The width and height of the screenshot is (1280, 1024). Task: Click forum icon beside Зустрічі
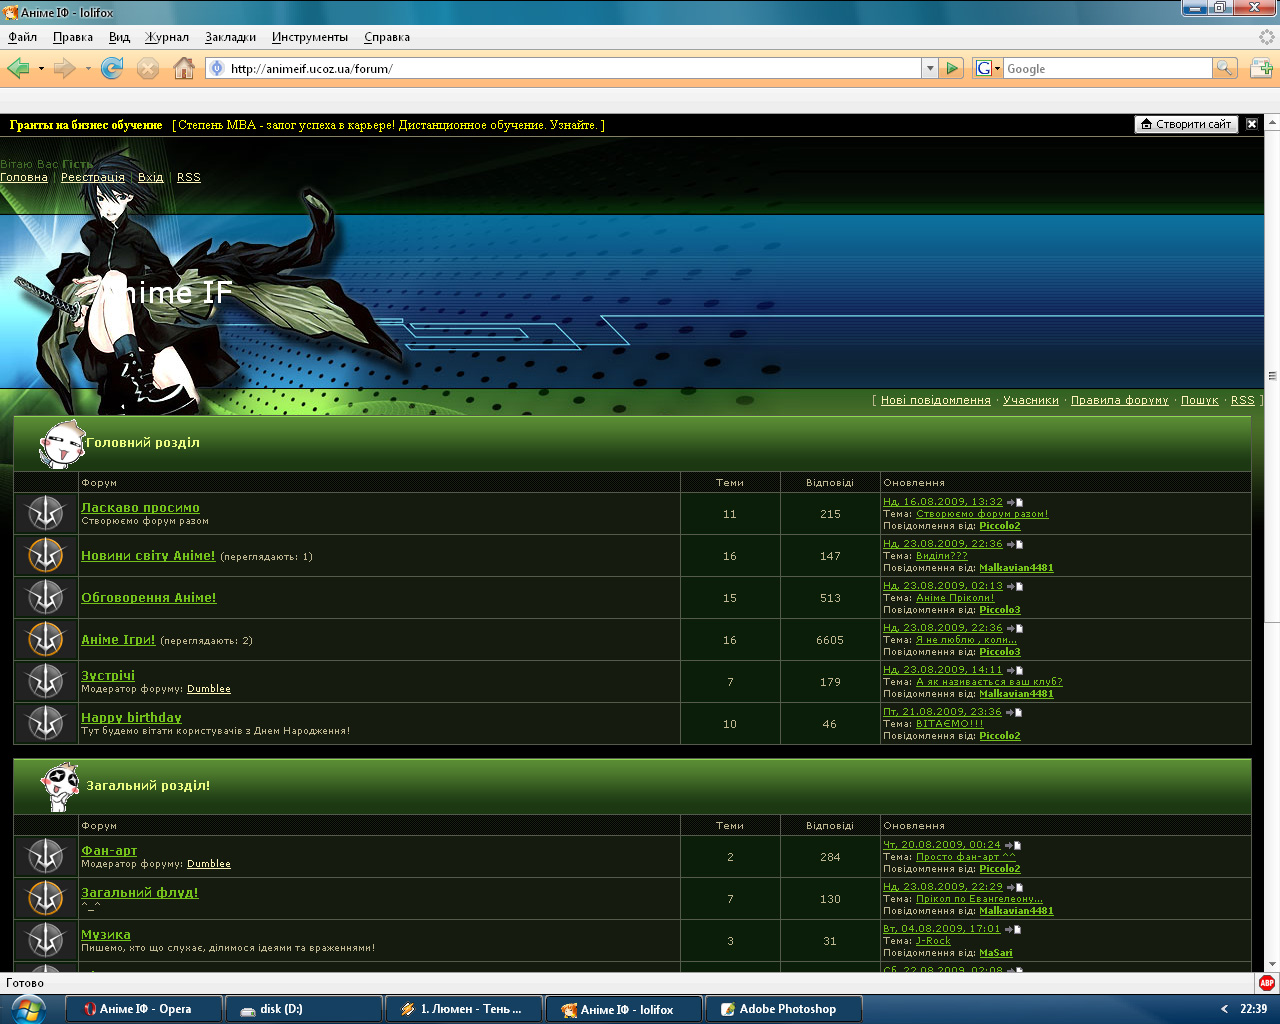pyautogui.click(x=46, y=681)
